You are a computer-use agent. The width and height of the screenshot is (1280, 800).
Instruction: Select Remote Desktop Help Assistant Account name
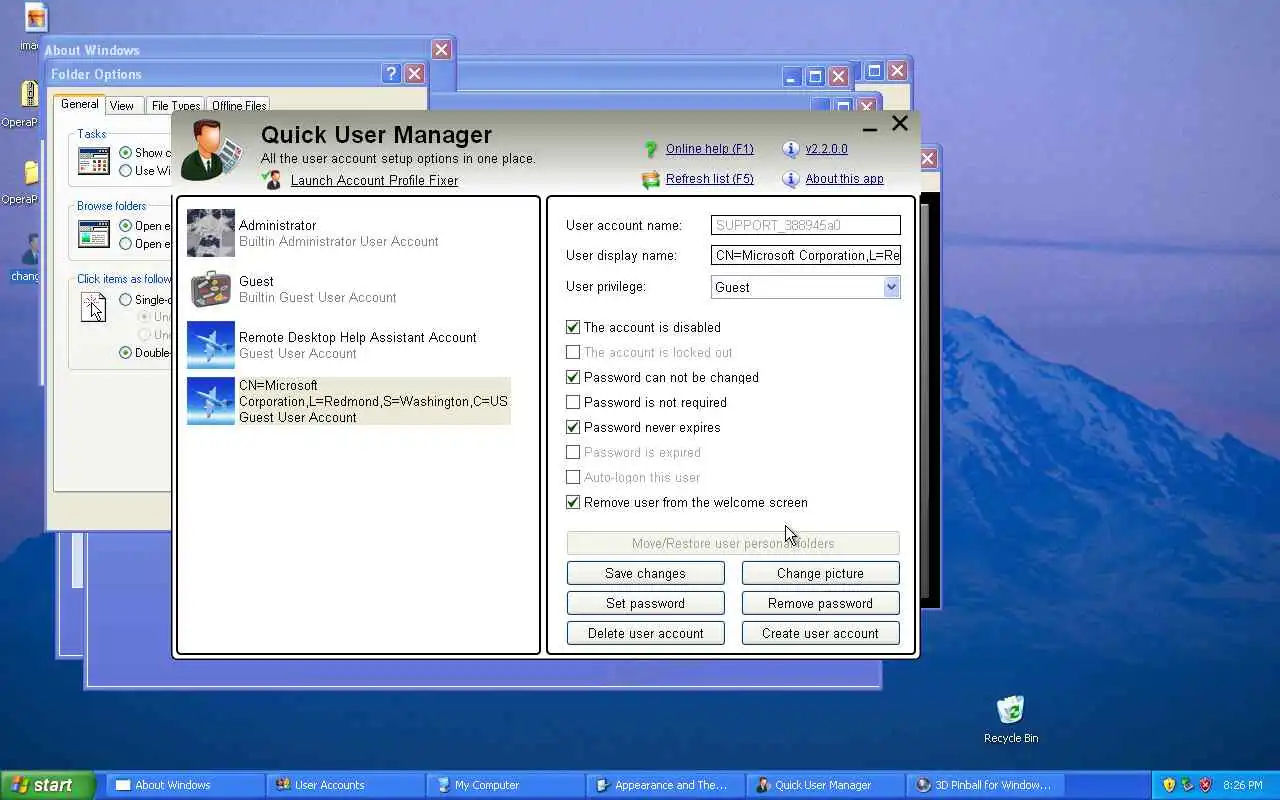[x=358, y=338]
